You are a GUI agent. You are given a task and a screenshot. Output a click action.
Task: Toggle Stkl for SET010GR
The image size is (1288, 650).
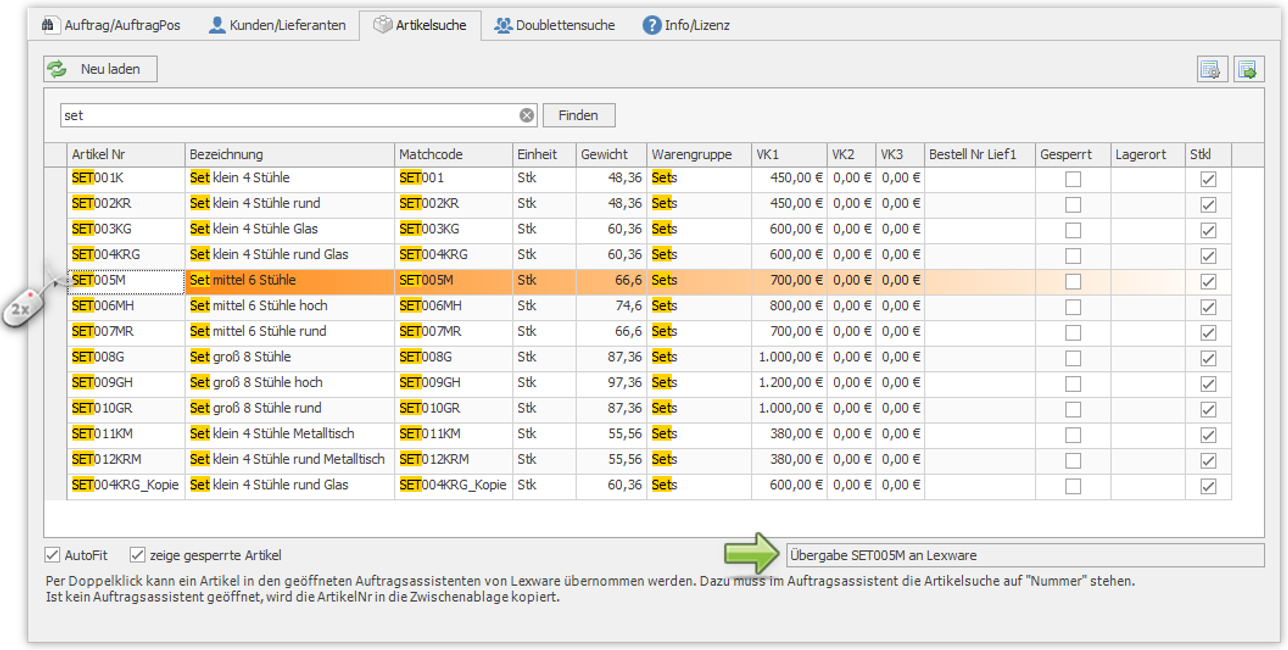1208,409
